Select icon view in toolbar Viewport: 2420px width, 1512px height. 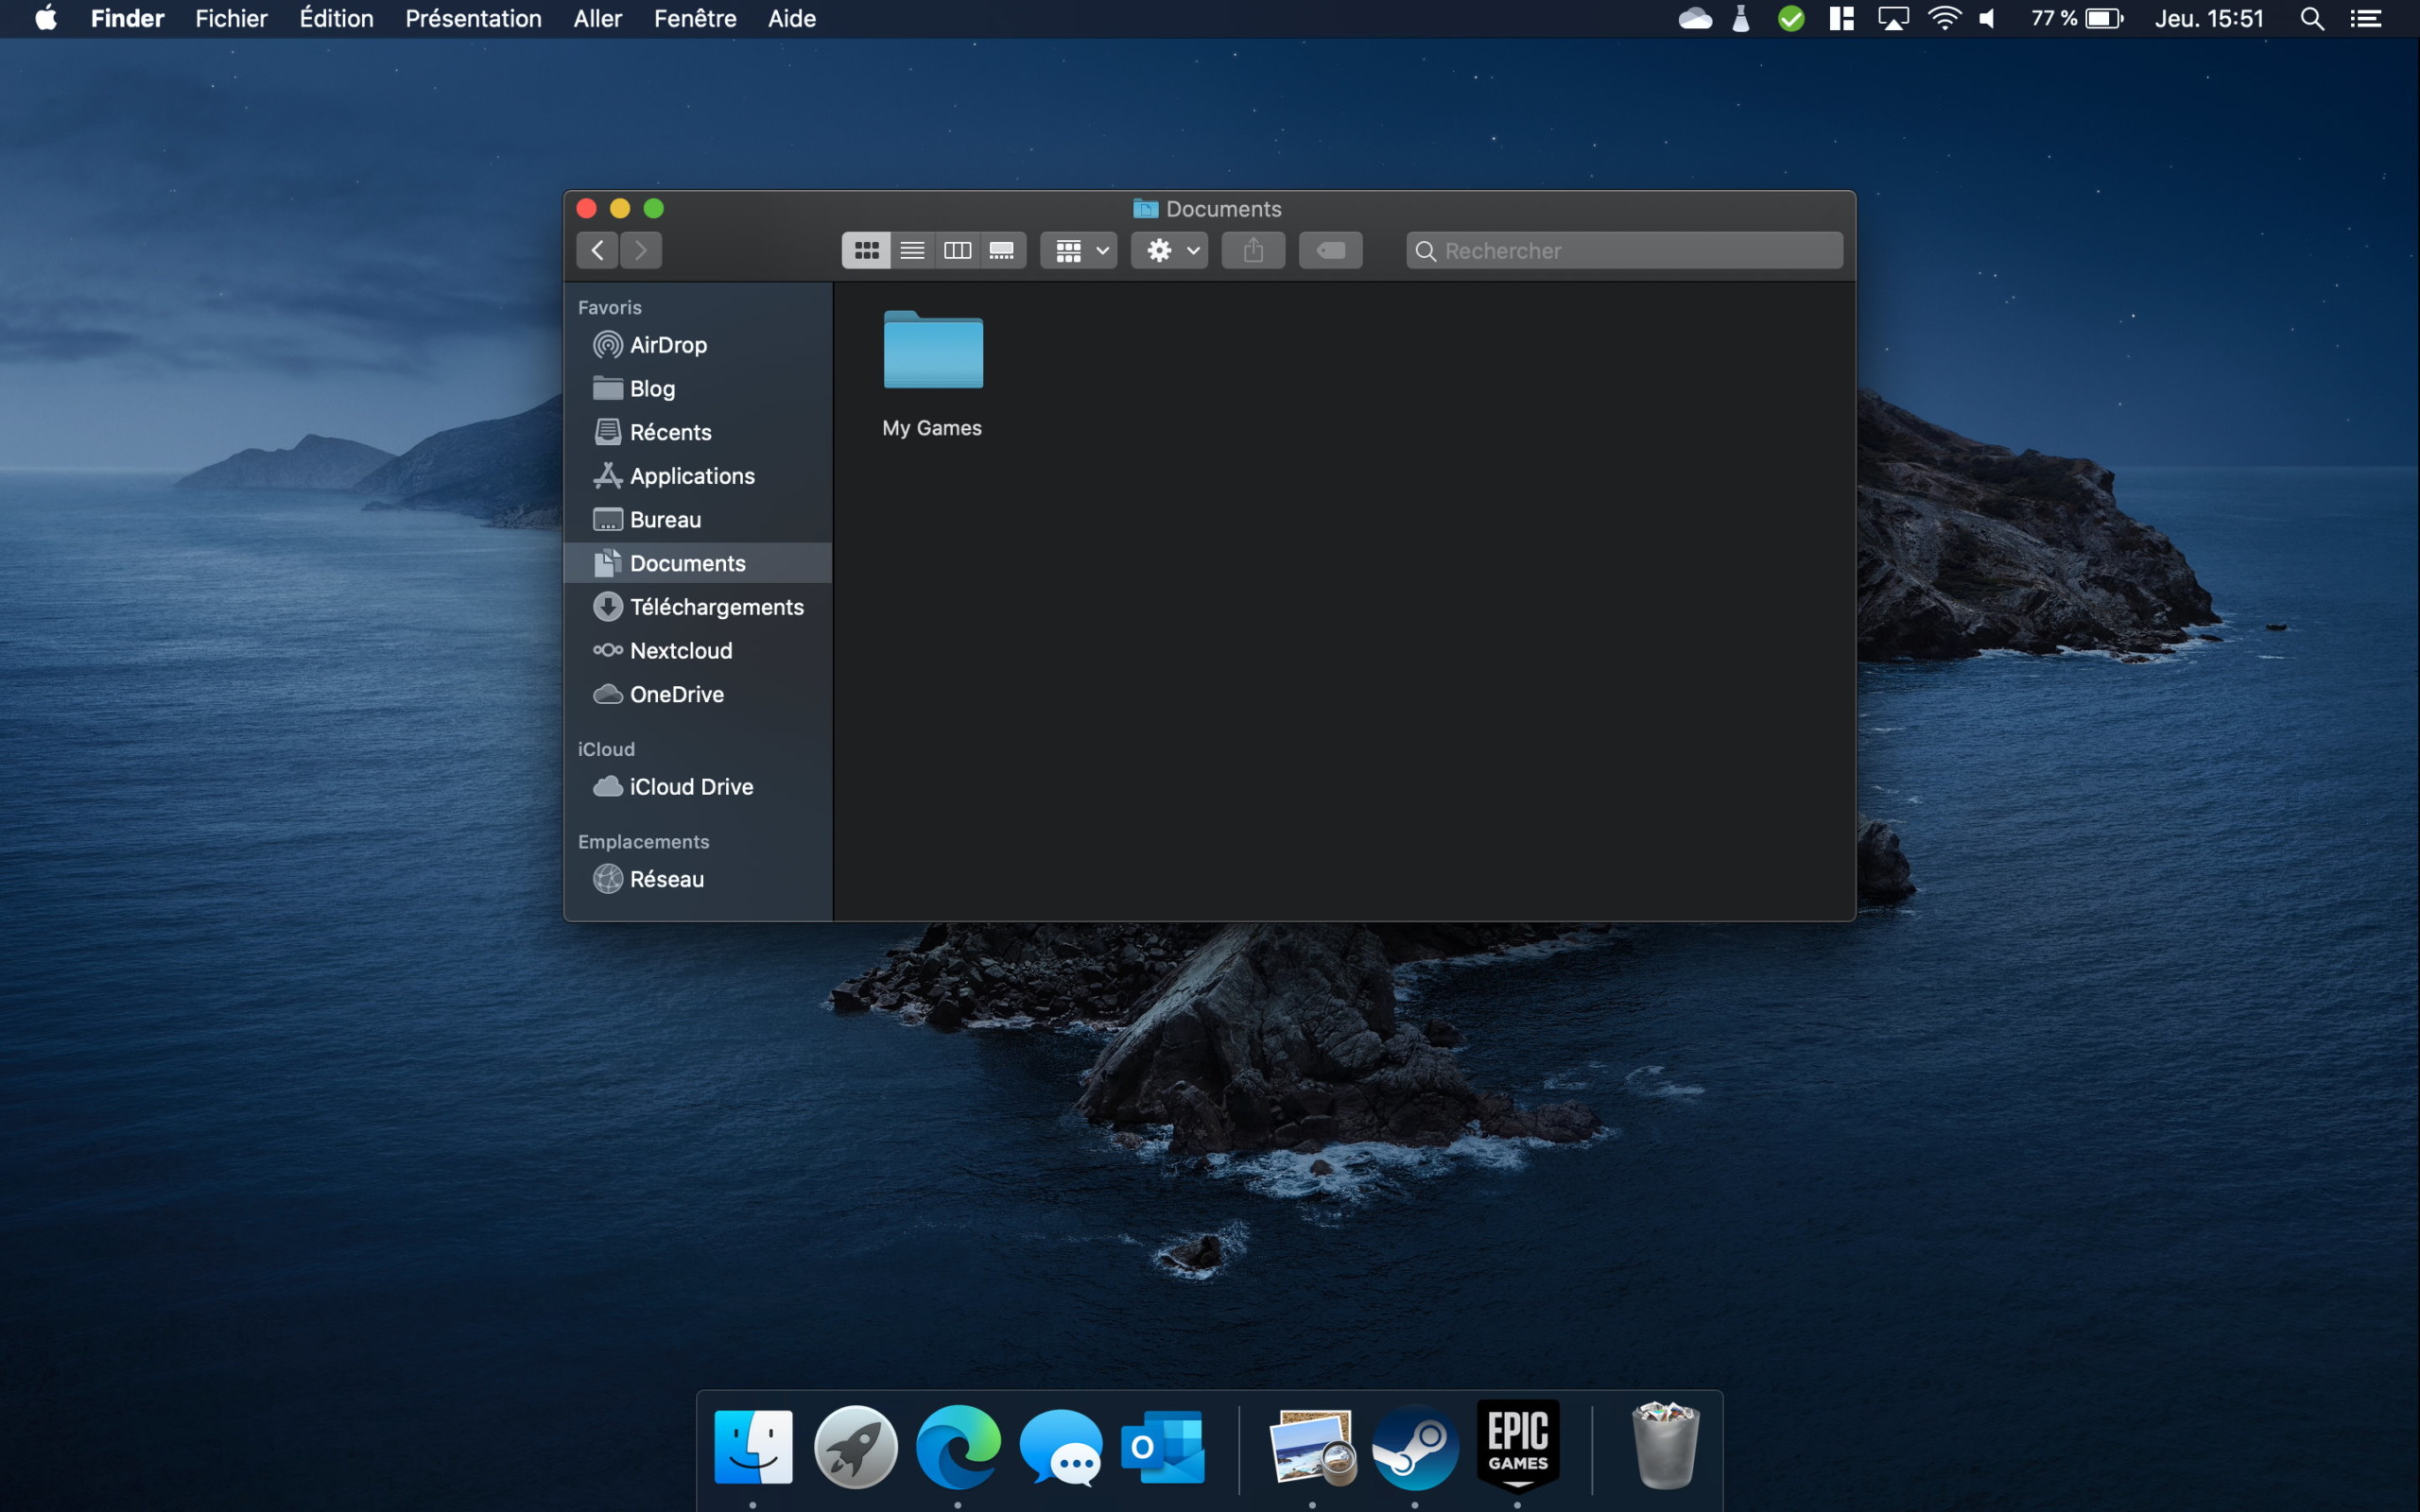(866, 250)
